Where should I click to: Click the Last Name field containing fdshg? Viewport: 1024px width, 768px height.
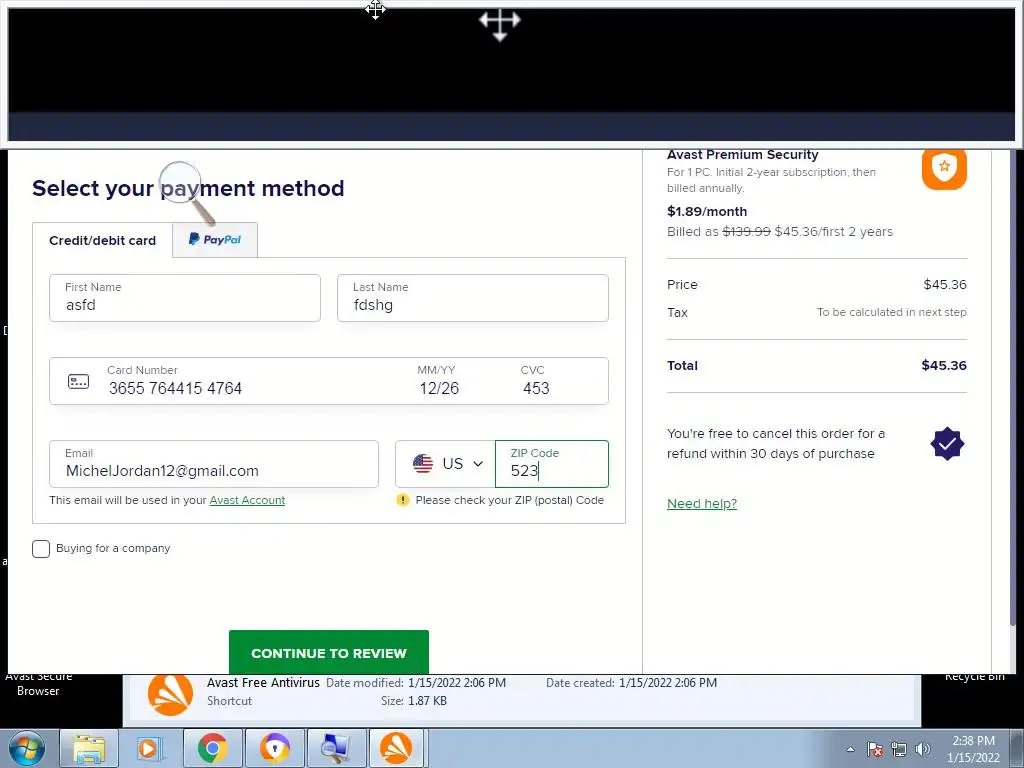473,298
